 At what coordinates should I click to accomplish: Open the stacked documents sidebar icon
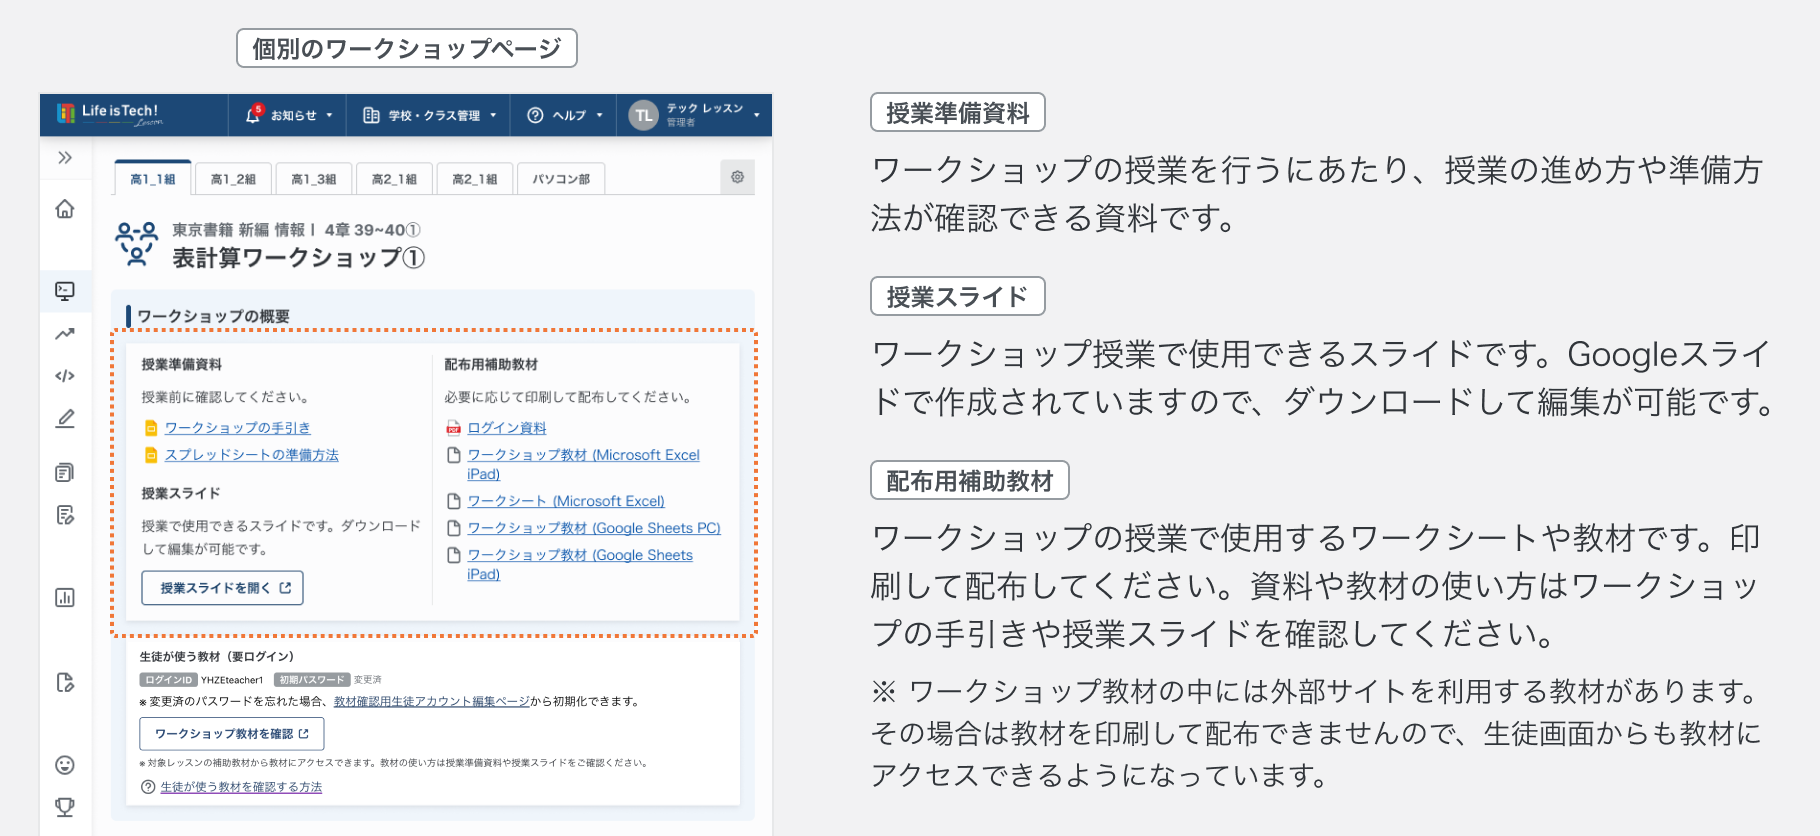(x=65, y=472)
